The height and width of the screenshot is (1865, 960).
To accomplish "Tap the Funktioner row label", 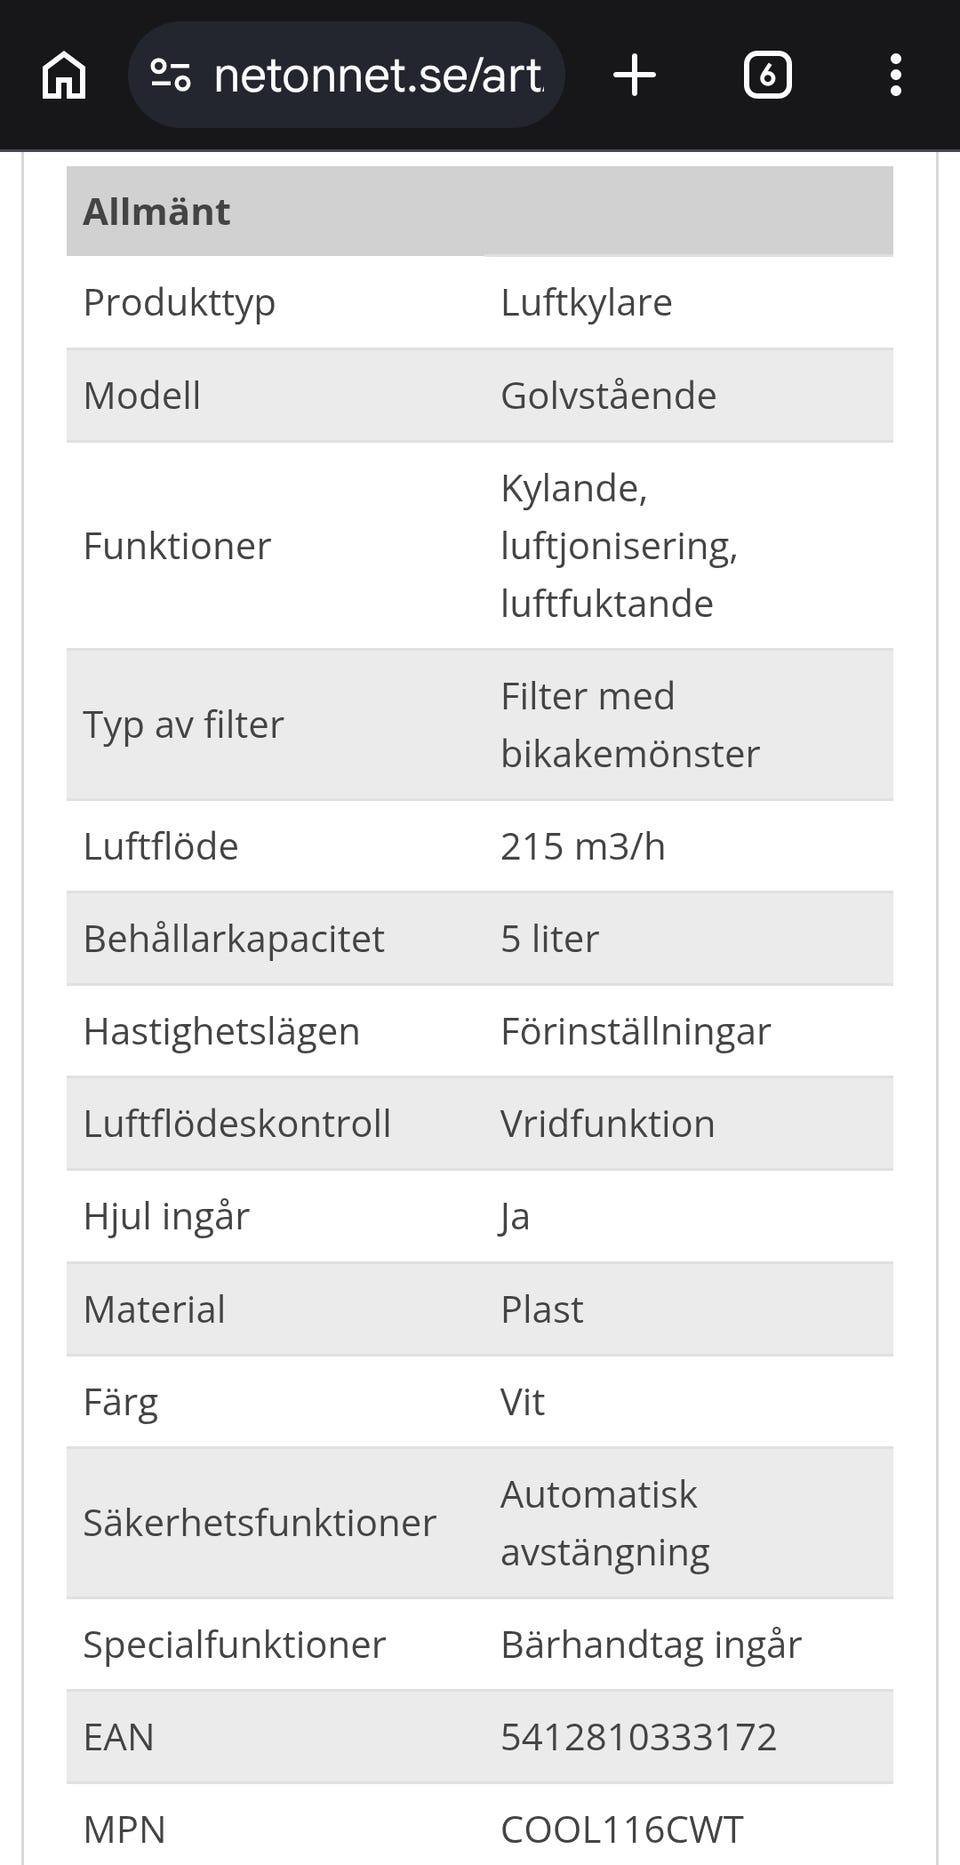I will pyautogui.click(x=177, y=546).
